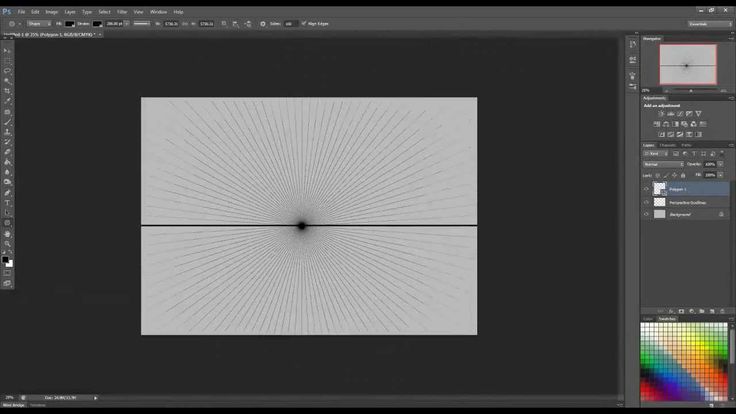Click the Navigator zoom slider
Screen dimensions: 736x414
tap(691, 91)
